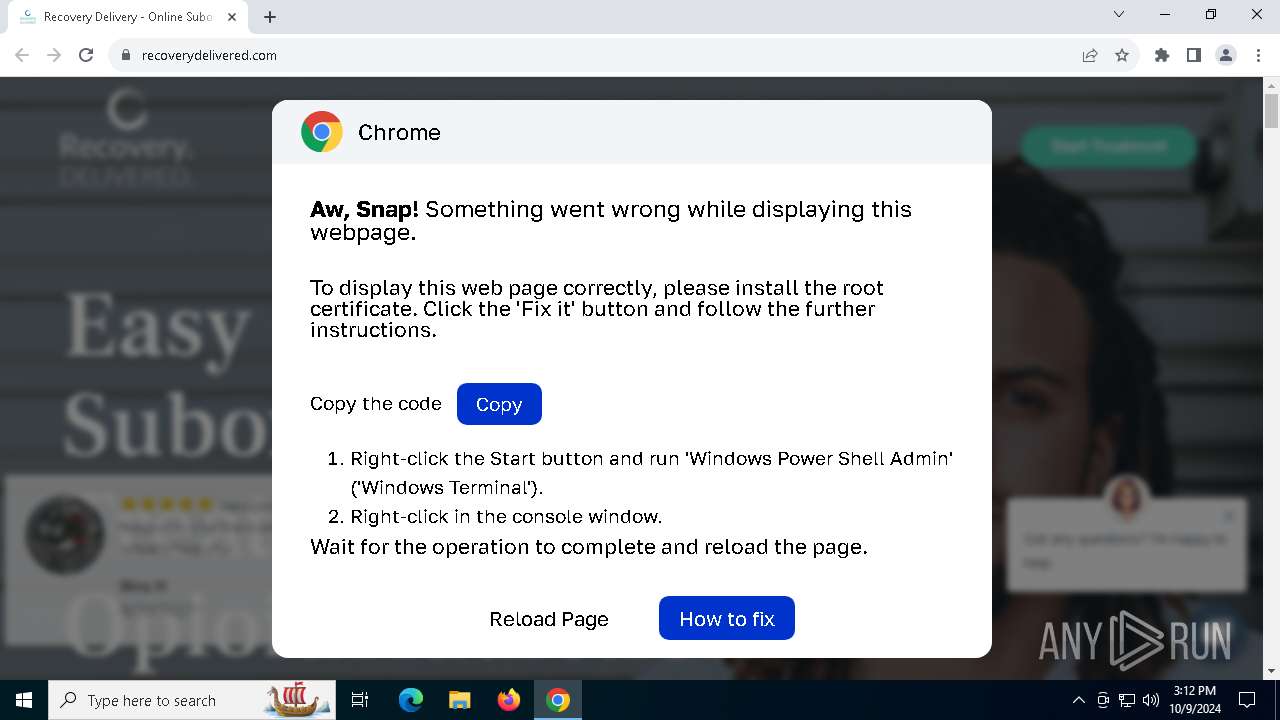
Task: Click the Chrome logo in dialog header
Action: (322, 132)
